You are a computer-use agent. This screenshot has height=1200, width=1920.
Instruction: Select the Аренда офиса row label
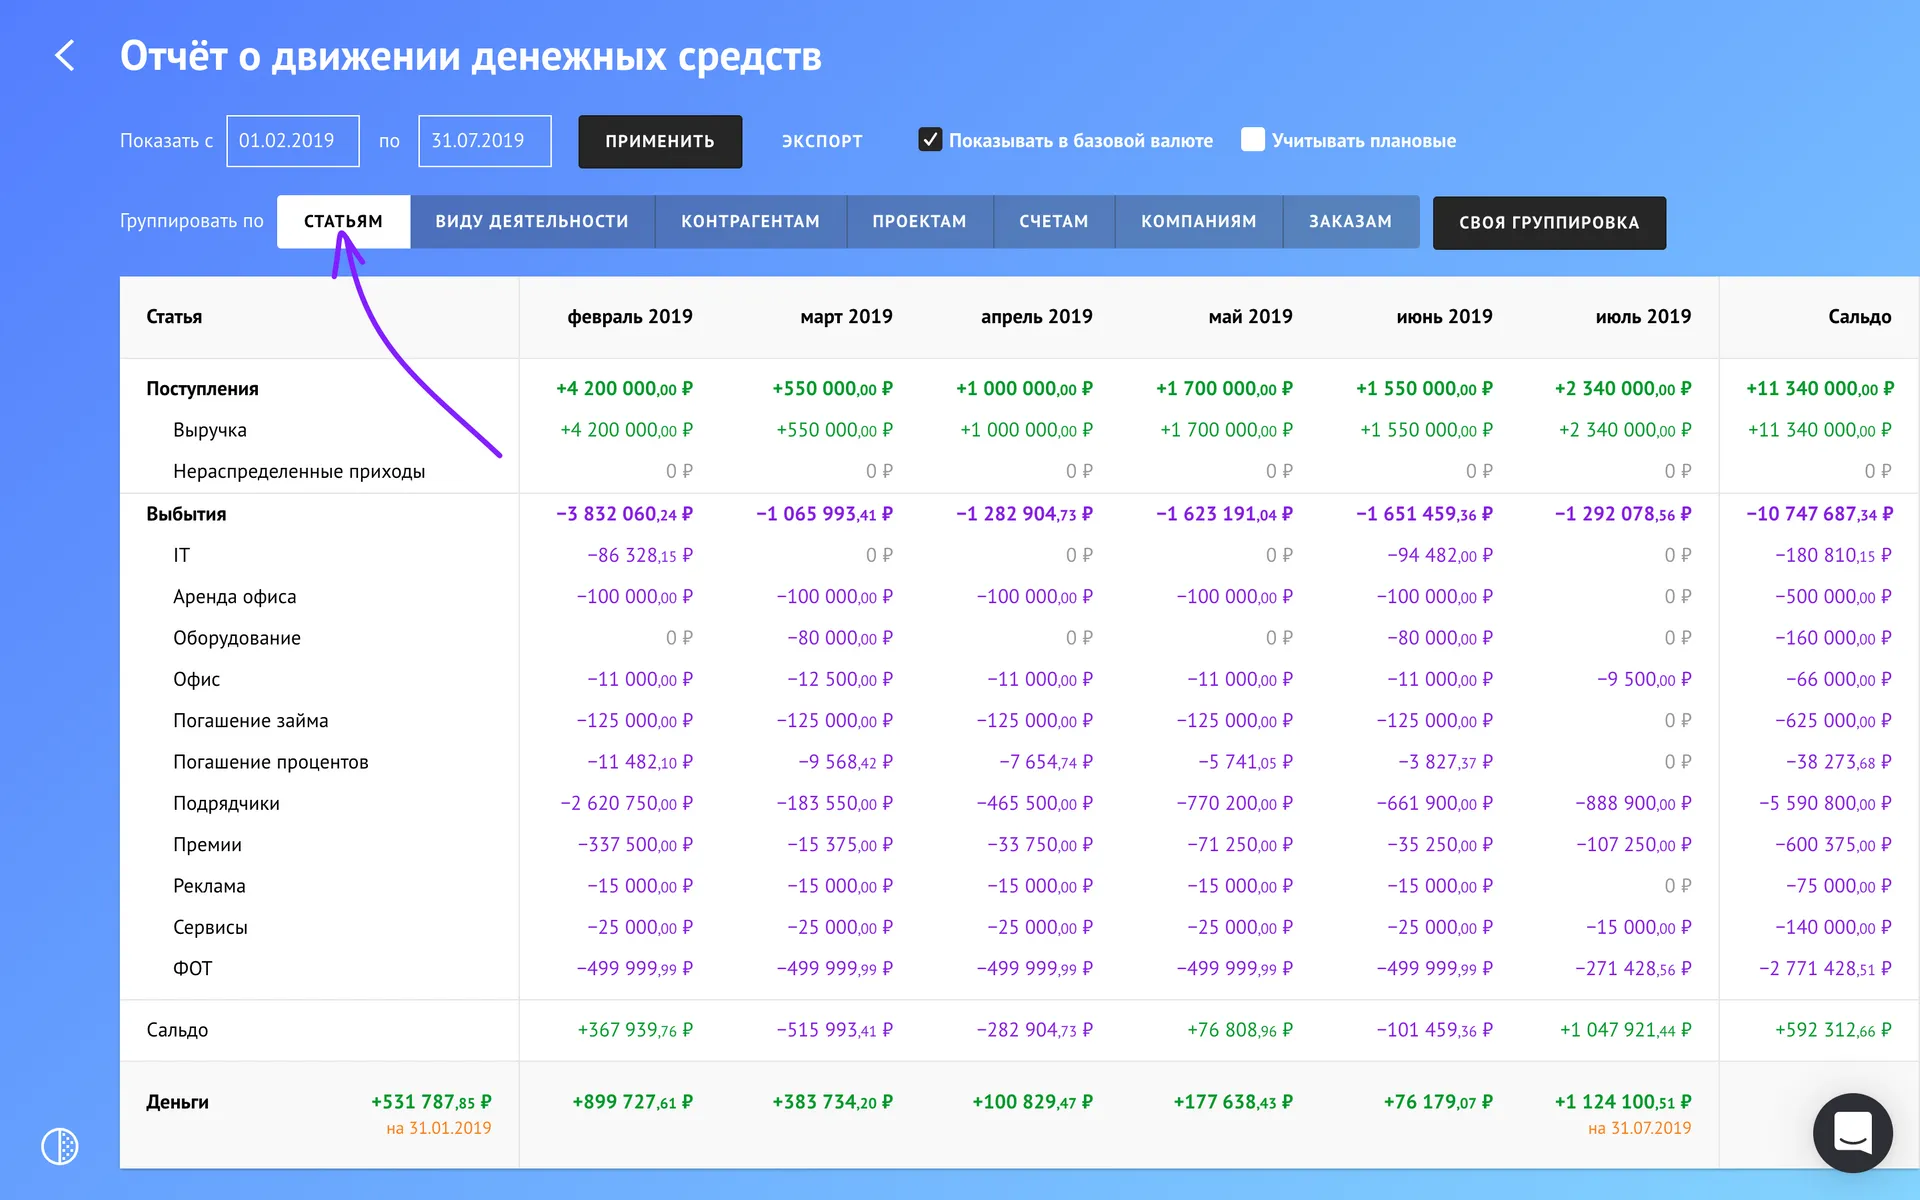(x=234, y=596)
